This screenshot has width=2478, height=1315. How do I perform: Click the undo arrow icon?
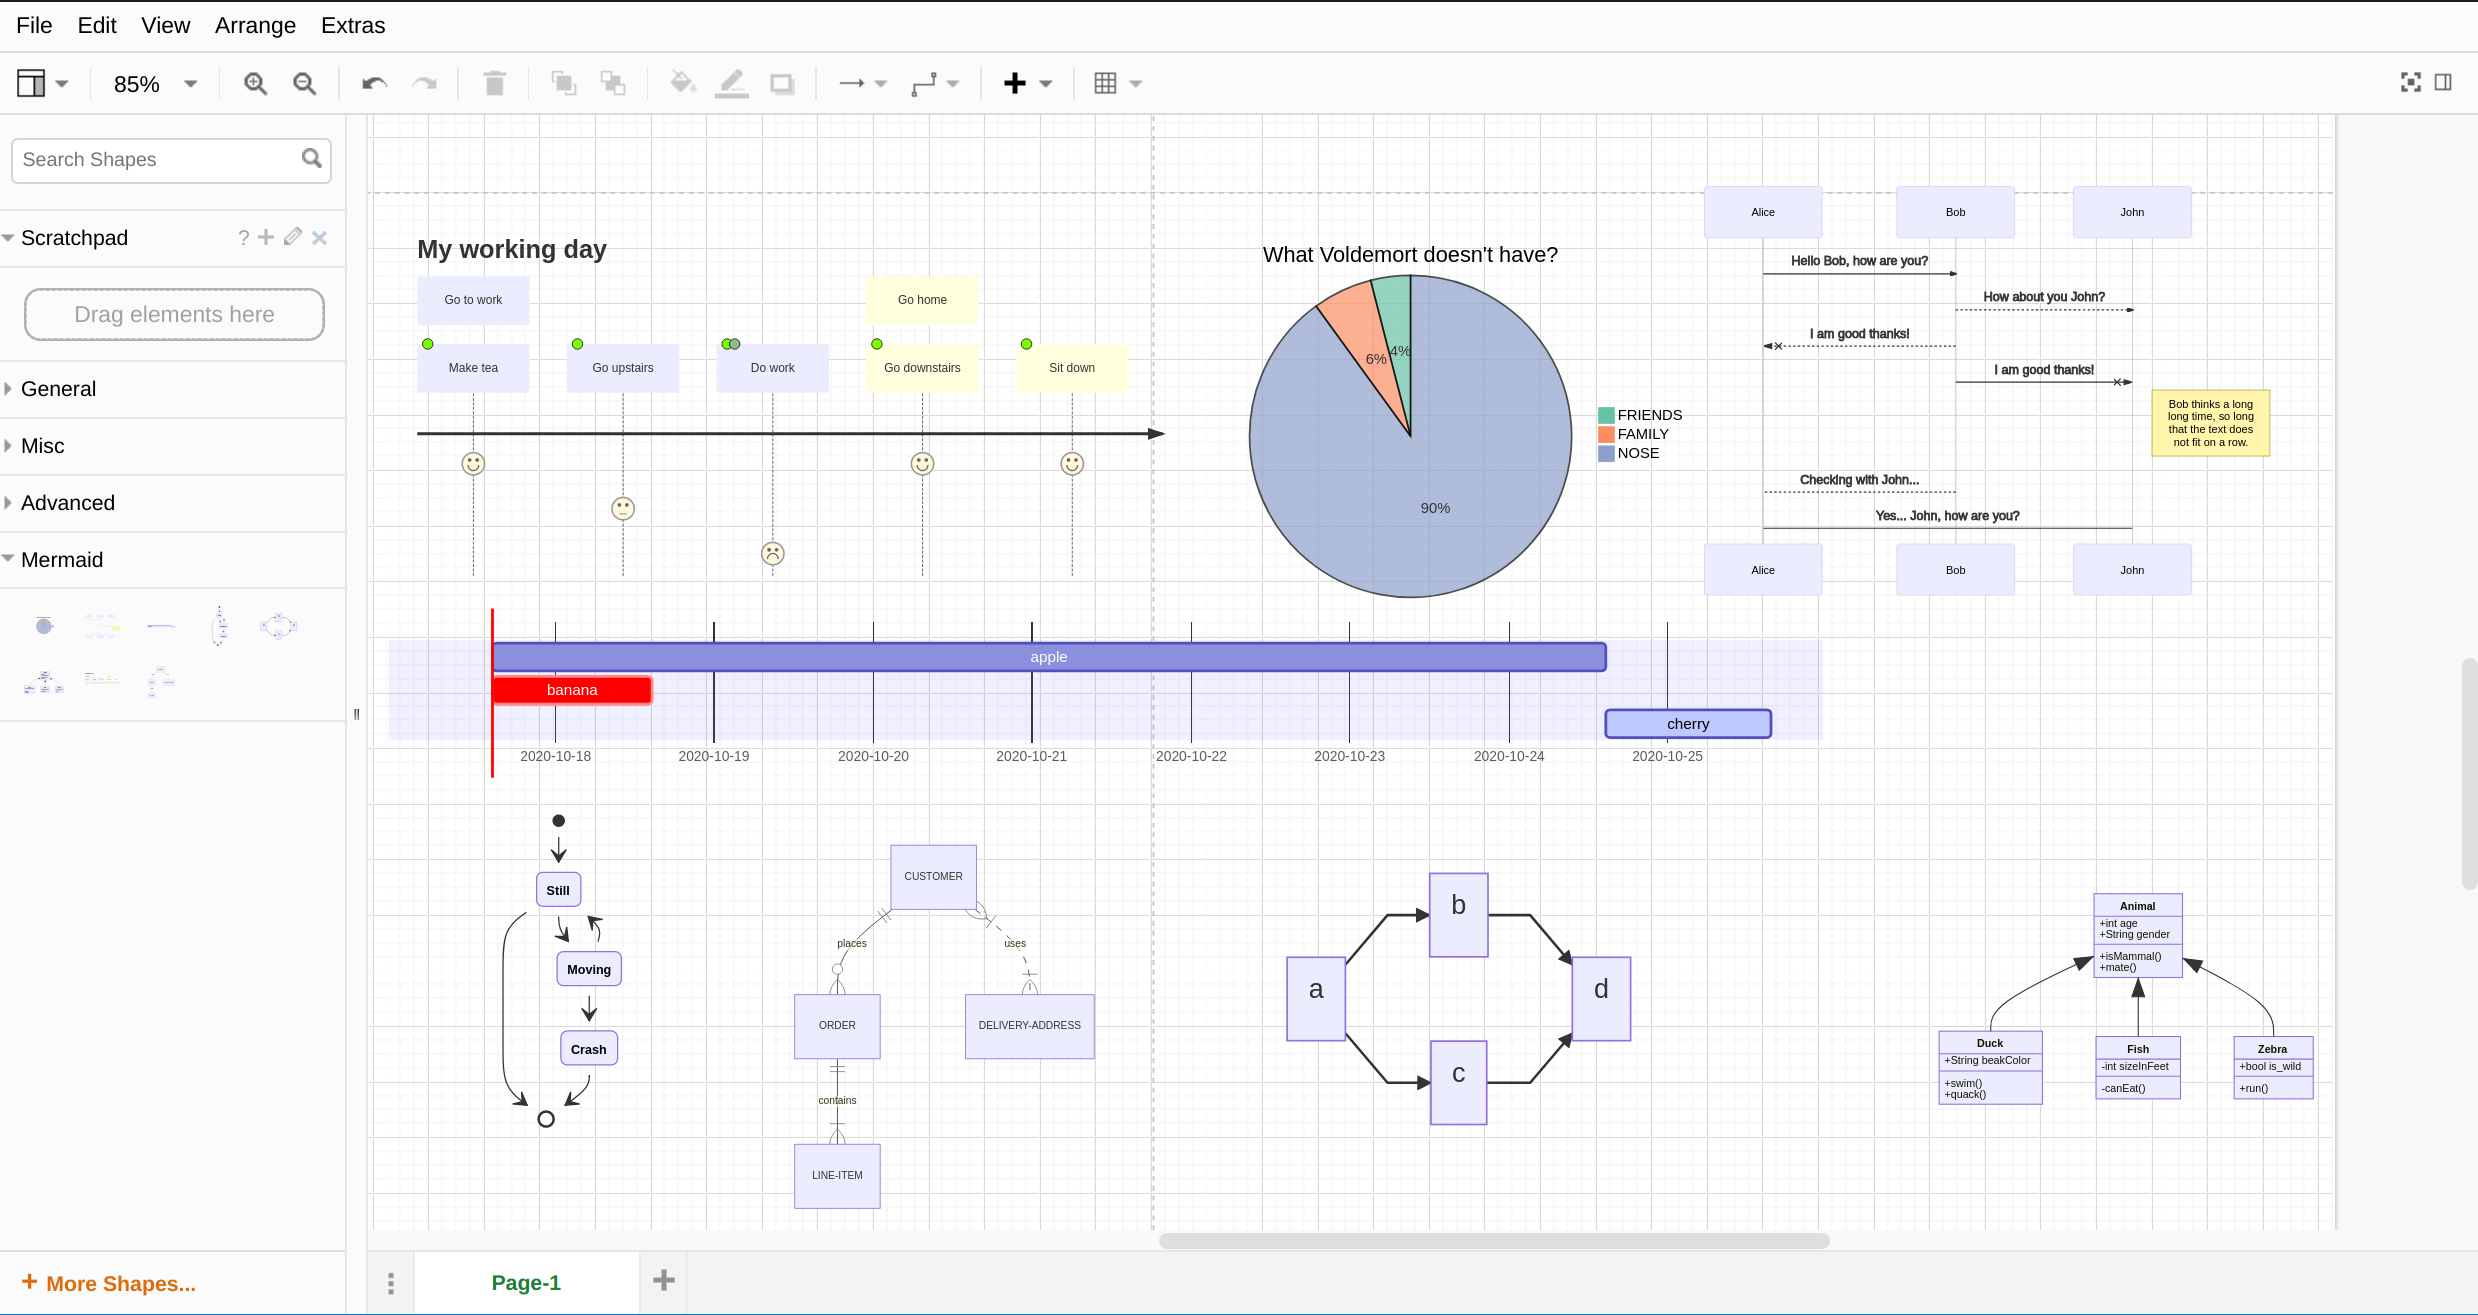(x=374, y=84)
